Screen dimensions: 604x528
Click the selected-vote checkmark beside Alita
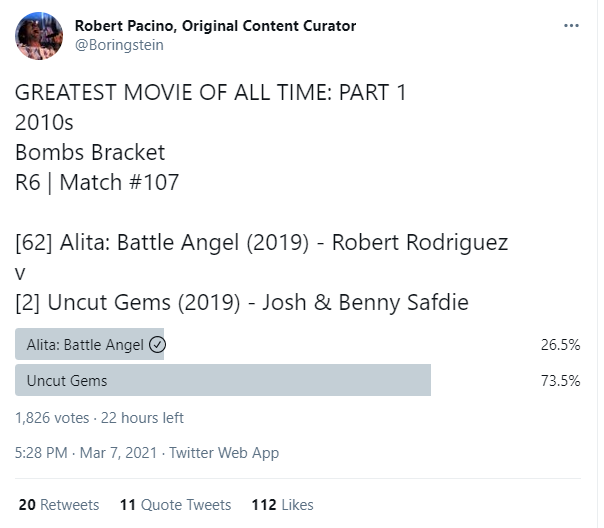pyautogui.click(x=156, y=345)
